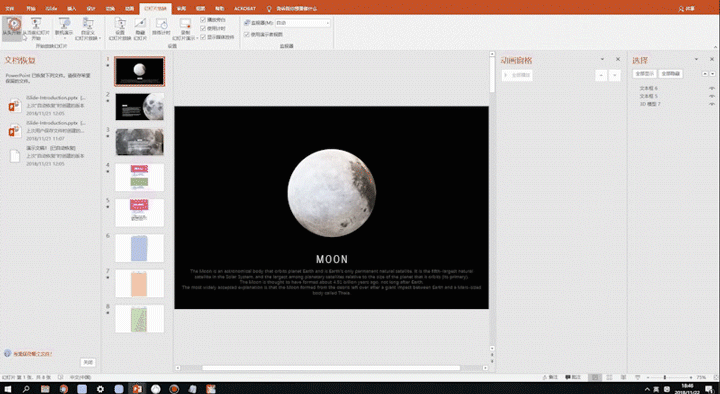Open the ACROBAT tab
Image resolution: width=720 pixels, height=394 pixels.
[x=245, y=8]
